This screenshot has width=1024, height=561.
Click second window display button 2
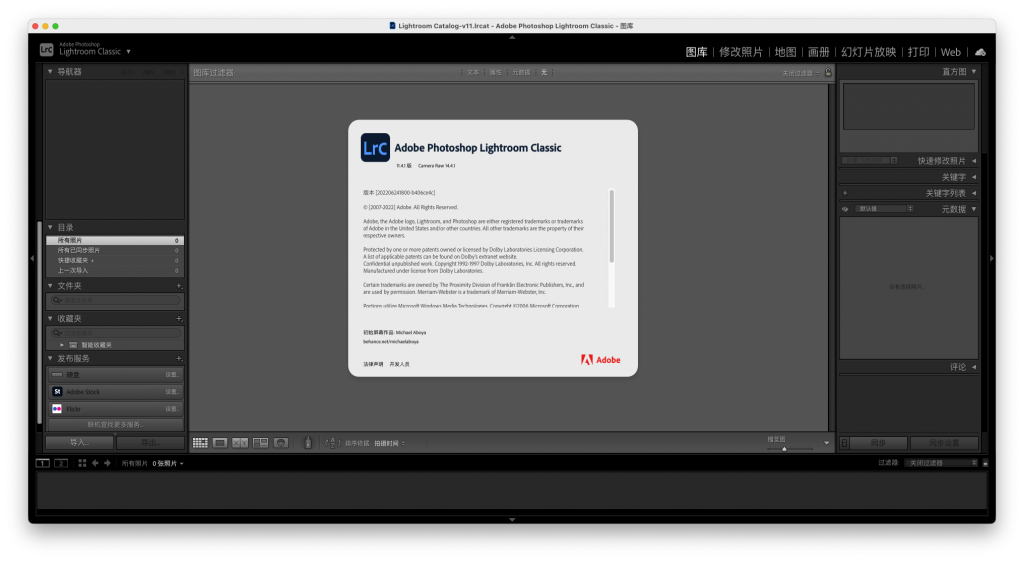[x=61, y=463]
